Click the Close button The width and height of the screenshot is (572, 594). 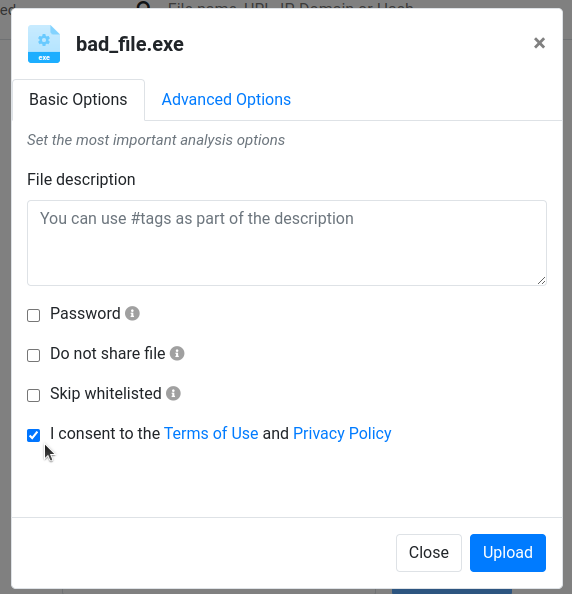[429, 553]
